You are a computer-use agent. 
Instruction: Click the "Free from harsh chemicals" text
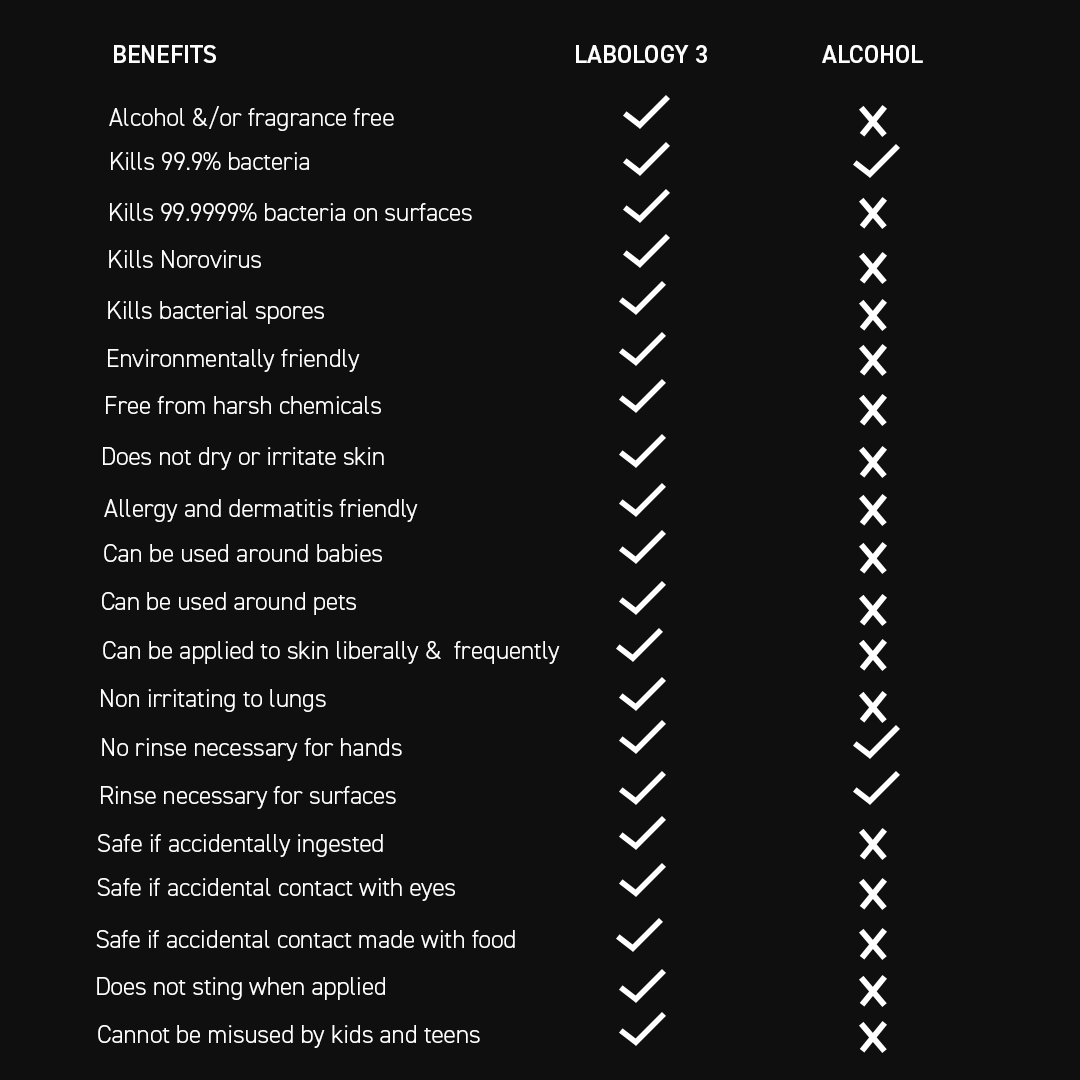coord(243,406)
